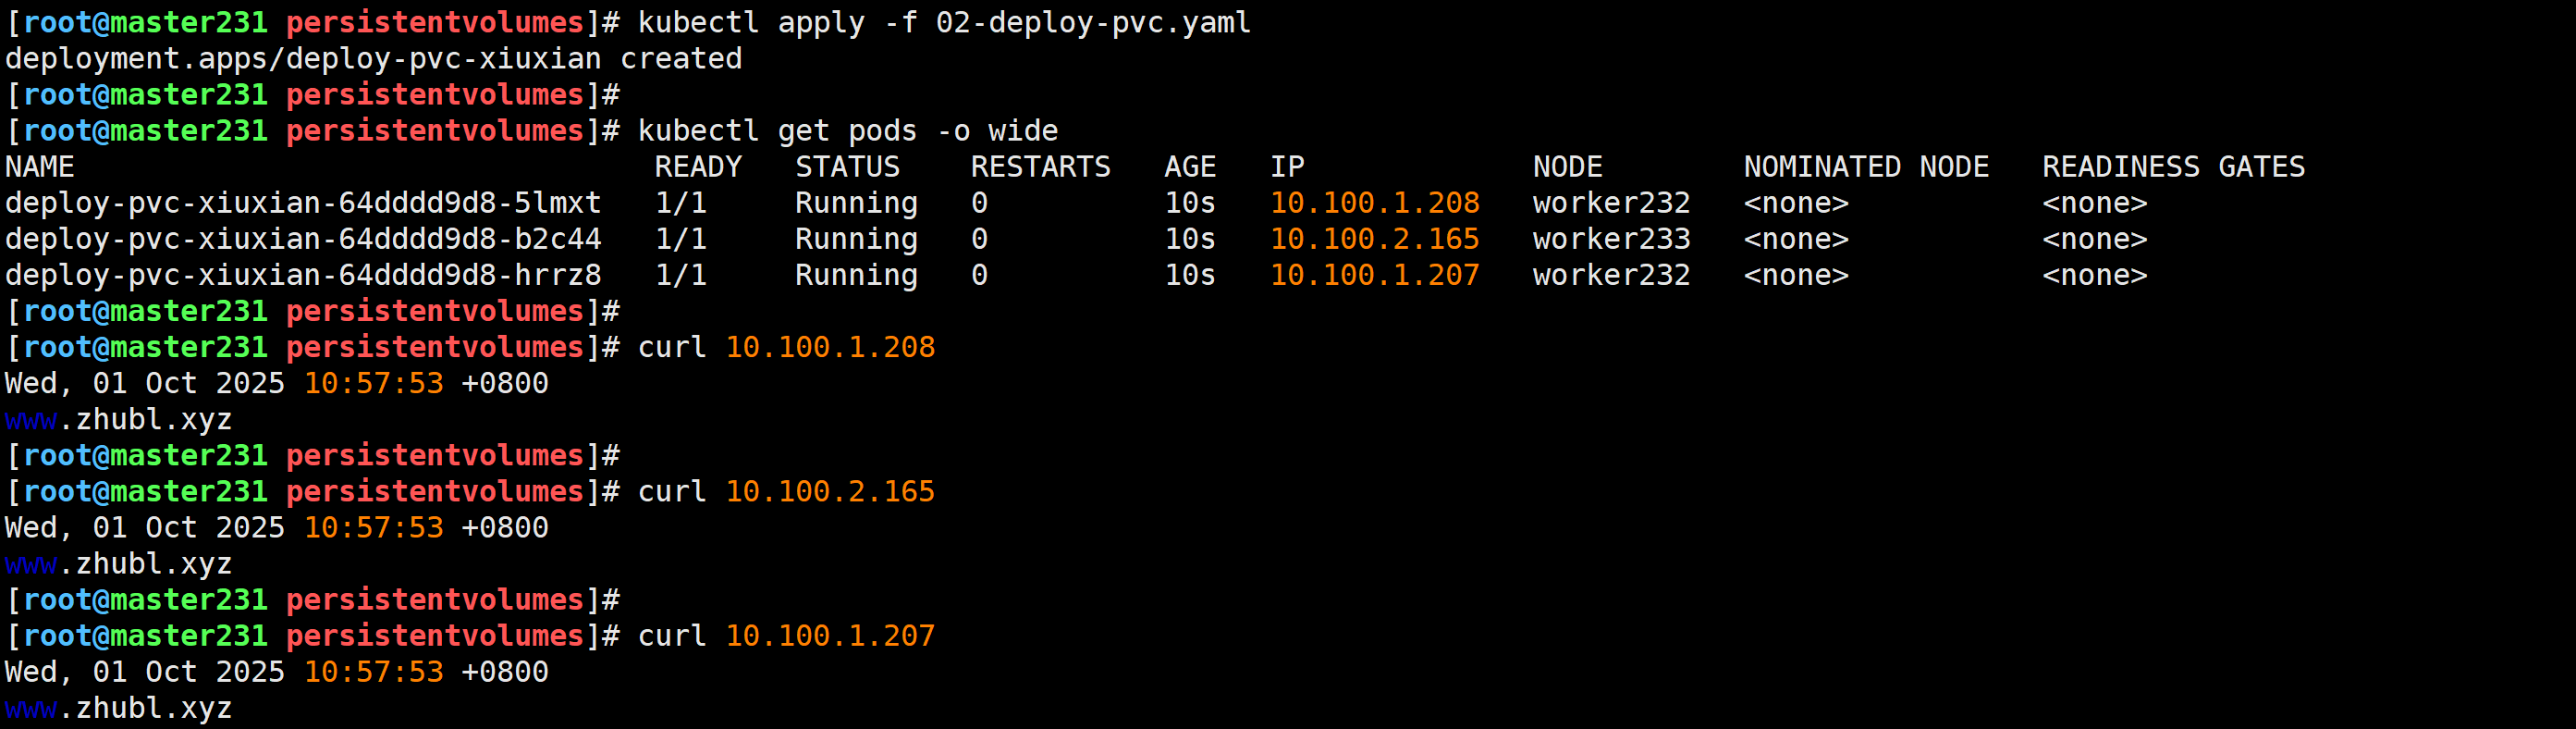2576x729 pixels.
Task: Click the NAME column header
Action: (x=40, y=166)
